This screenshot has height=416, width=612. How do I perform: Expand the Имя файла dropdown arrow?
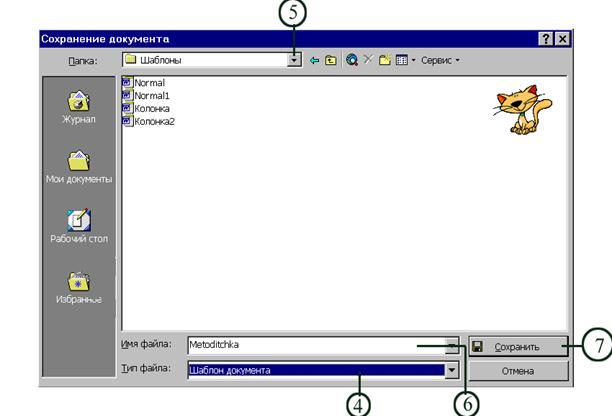(x=452, y=345)
